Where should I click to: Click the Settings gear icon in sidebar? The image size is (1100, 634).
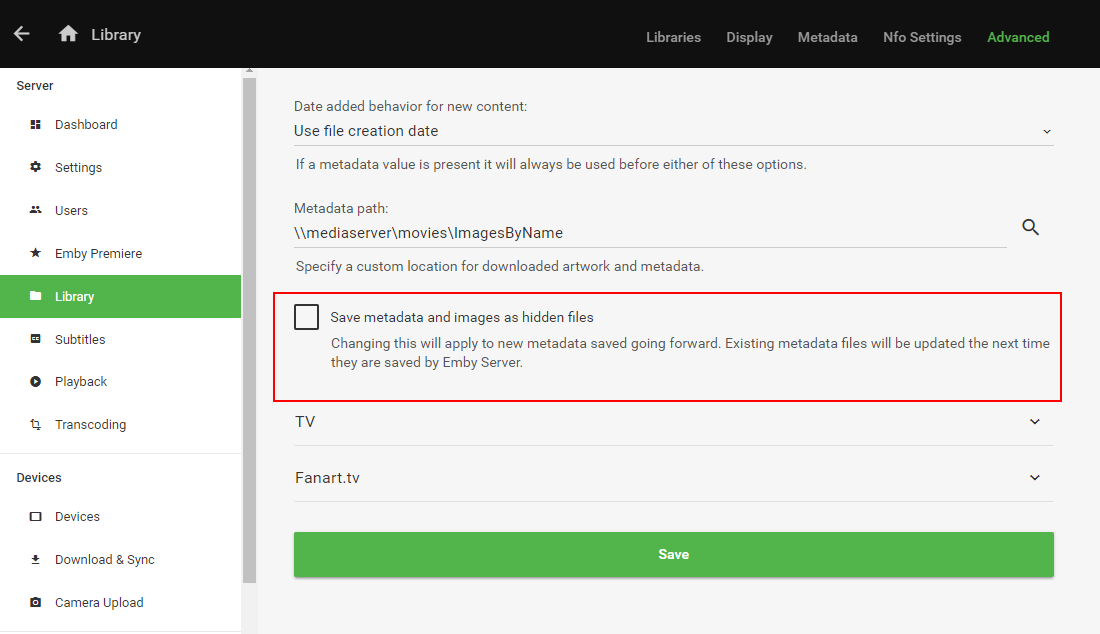36,167
